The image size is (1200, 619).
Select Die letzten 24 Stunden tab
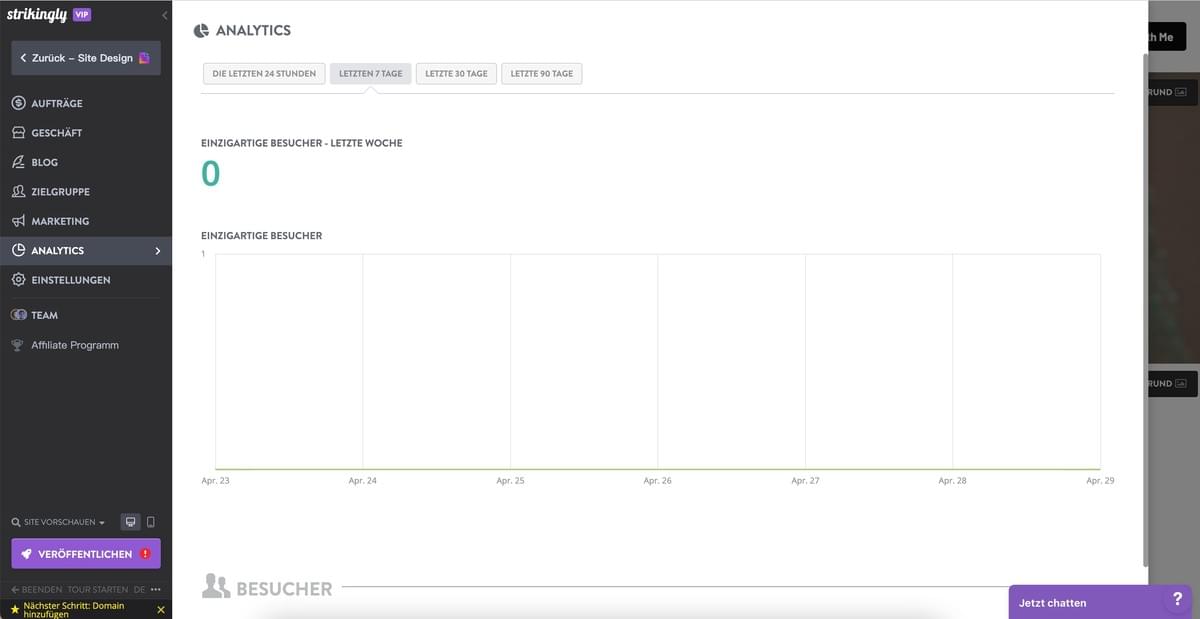coord(263,72)
